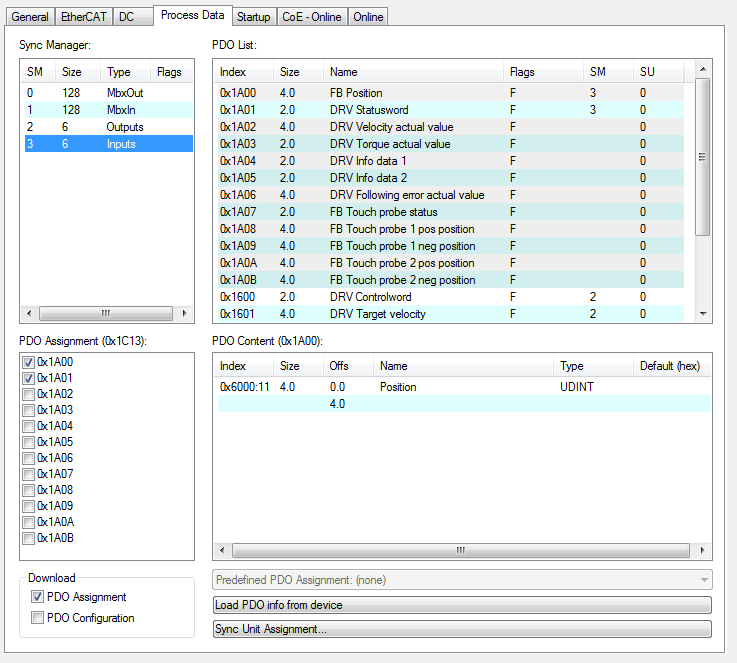Image resolution: width=737 pixels, height=663 pixels.
Task: Click Load PDO info from device
Action: coord(462,605)
